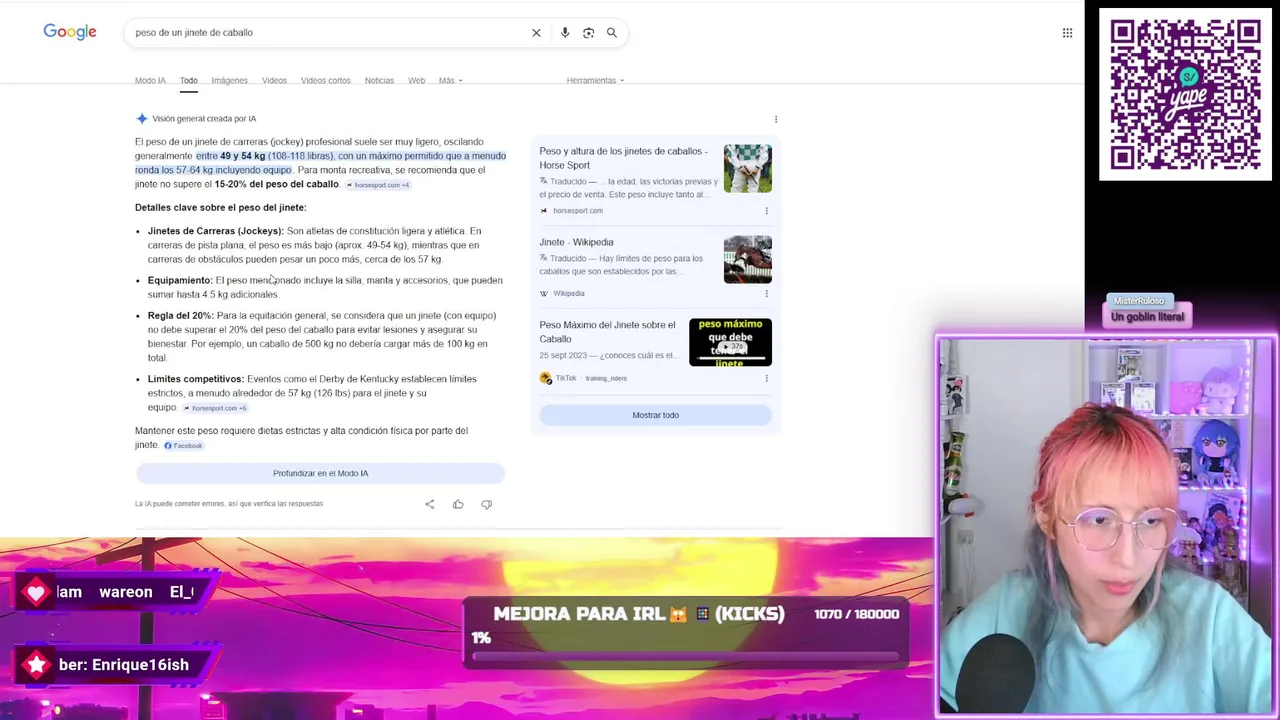1280x720 pixels.
Task: Open the Google apps grid icon
Action: [1067, 33]
